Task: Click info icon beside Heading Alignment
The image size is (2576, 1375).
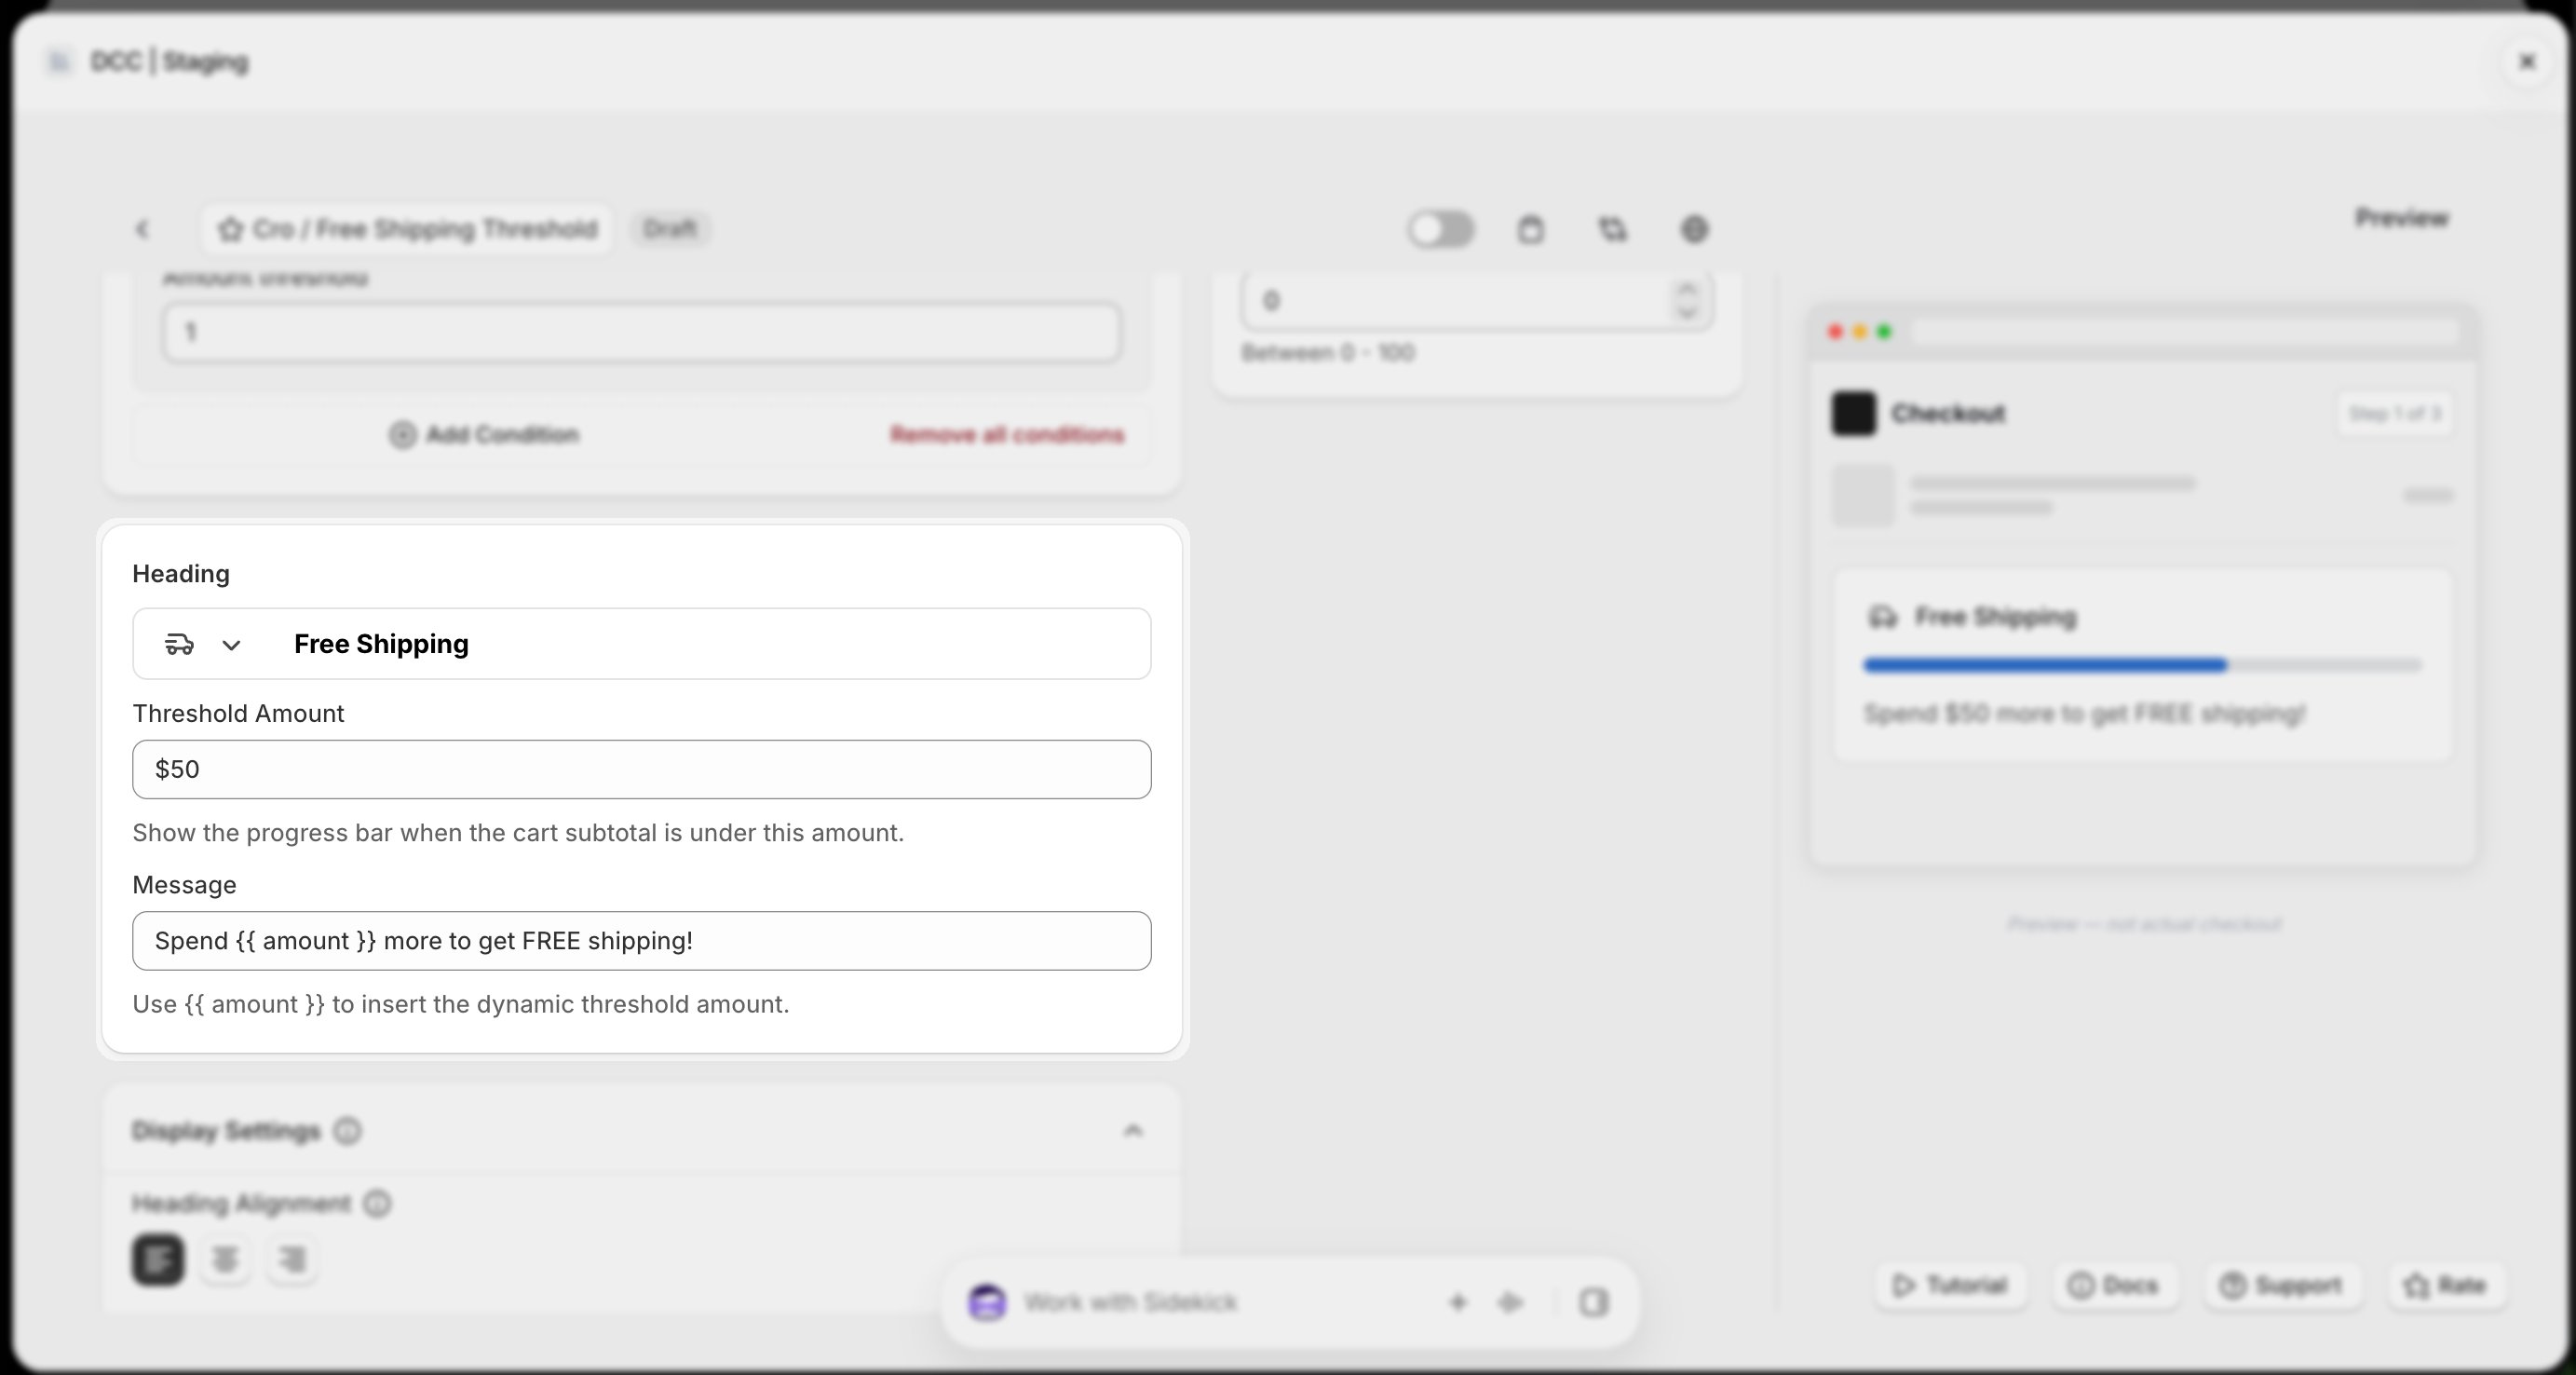Action: coord(377,1203)
